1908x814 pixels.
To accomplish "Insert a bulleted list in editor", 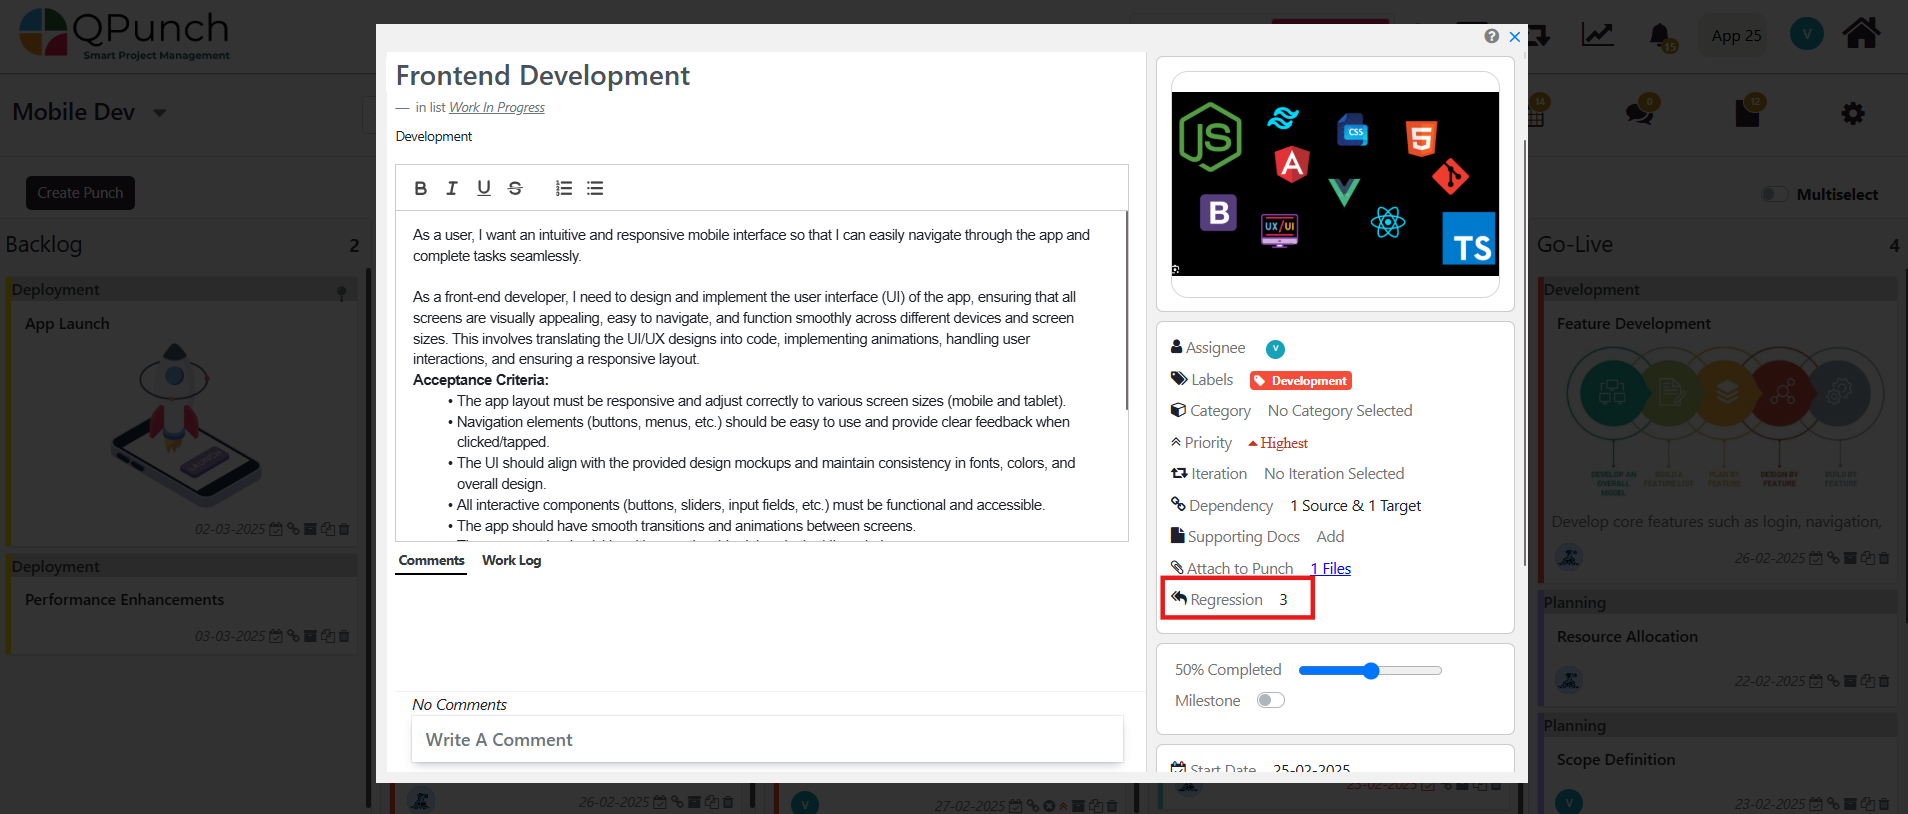I will (595, 188).
